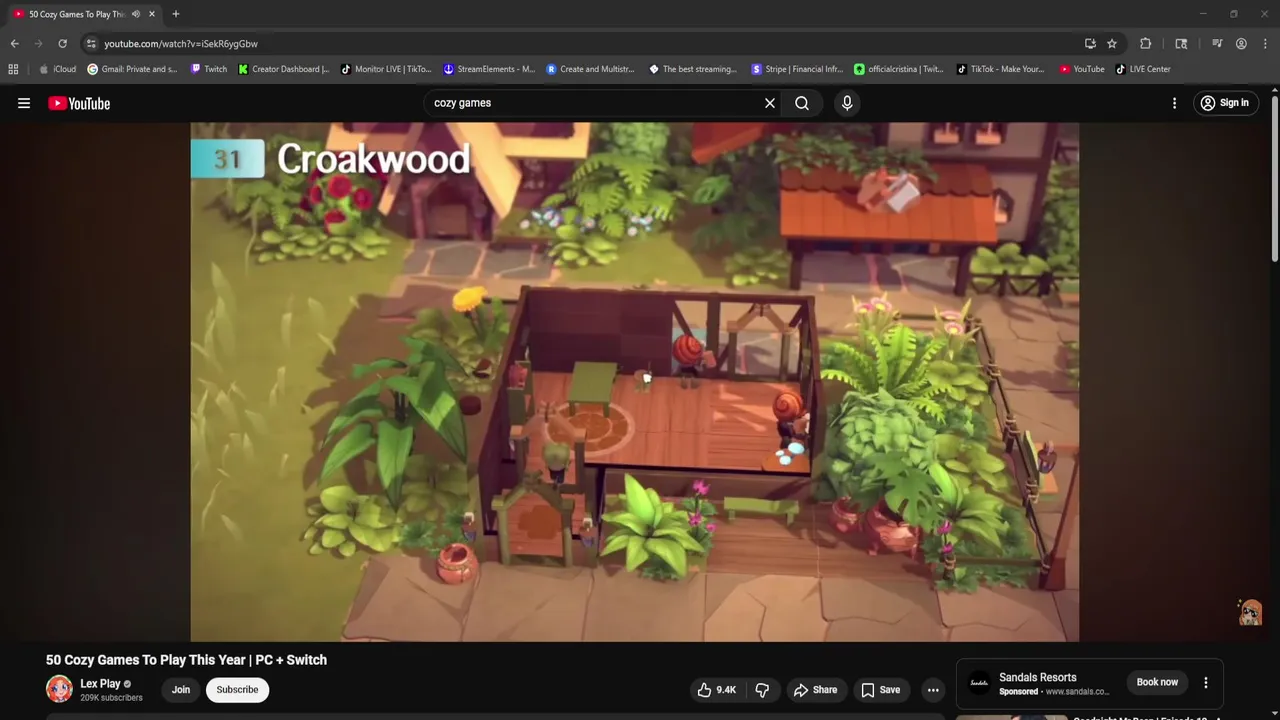Open the Share dialog for the video
This screenshot has height=720, width=1280.
tap(815, 690)
